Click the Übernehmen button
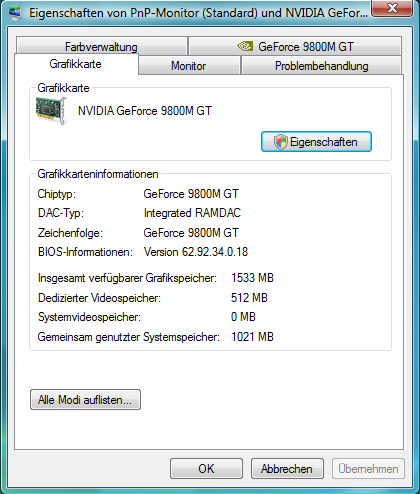420x494 pixels. click(x=368, y=469)
